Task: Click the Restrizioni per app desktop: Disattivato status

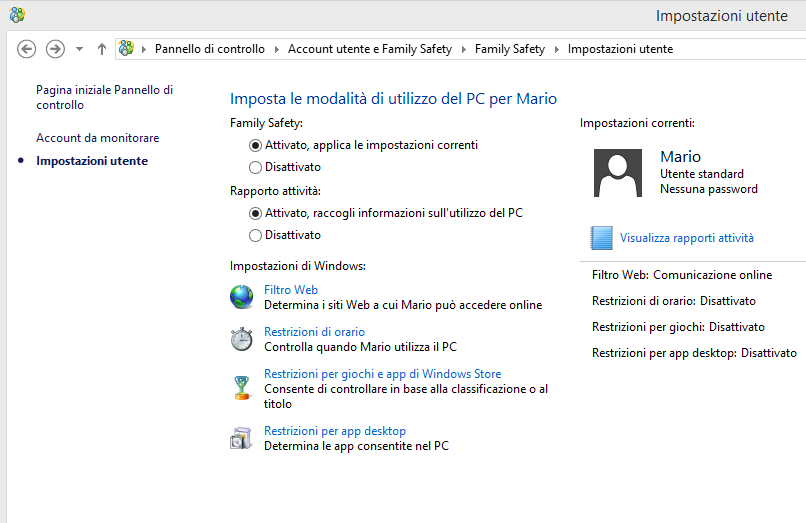Action: (x=694, y=353)
